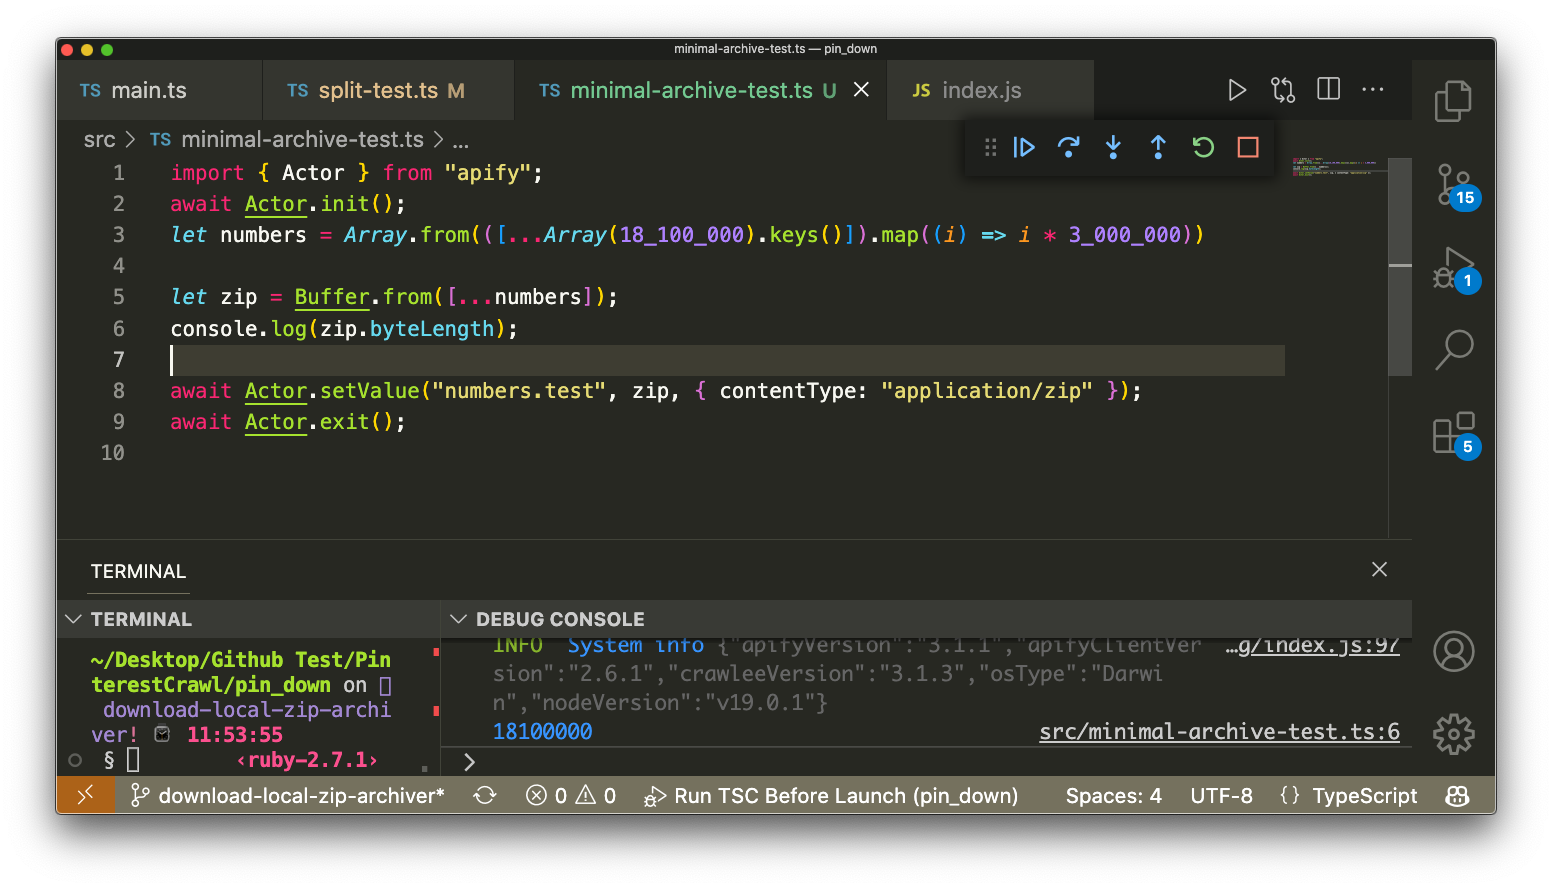Click byteLength on line 6
The width and height of the screenshot is (1552, 888).
(432, 329)
